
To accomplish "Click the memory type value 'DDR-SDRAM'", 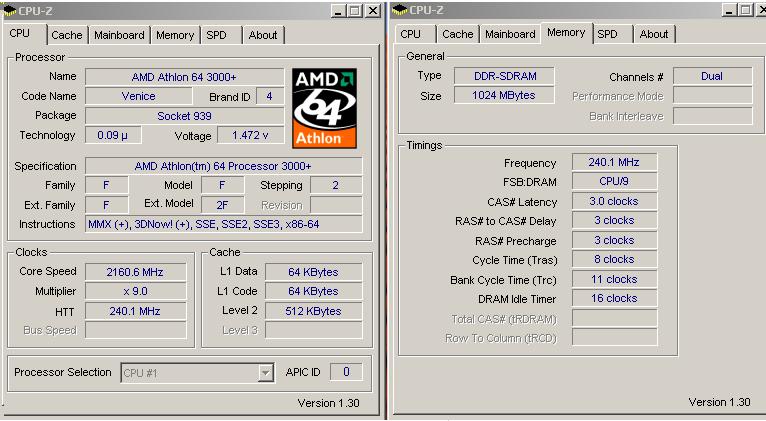I will 505,76.
